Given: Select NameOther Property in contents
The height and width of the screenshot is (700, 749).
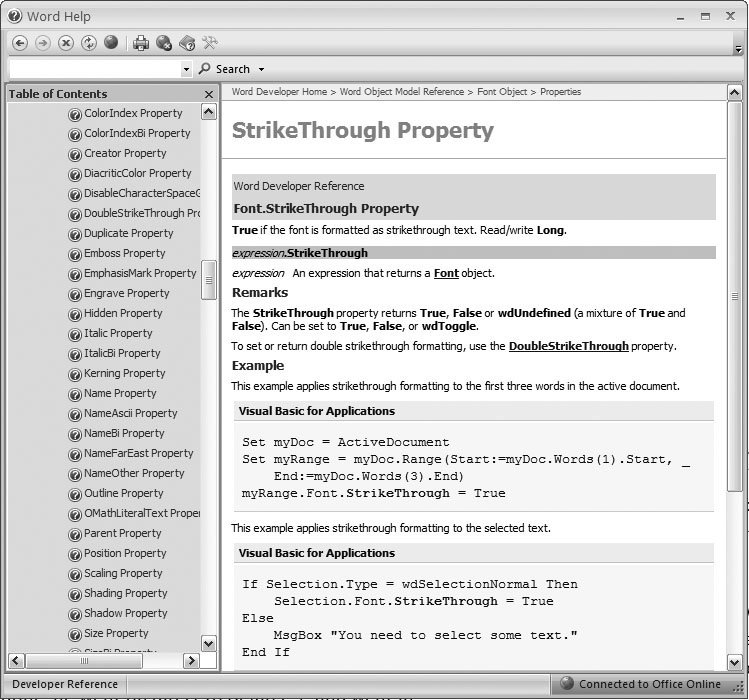Looking at the screenshot, I should point(134,473).
